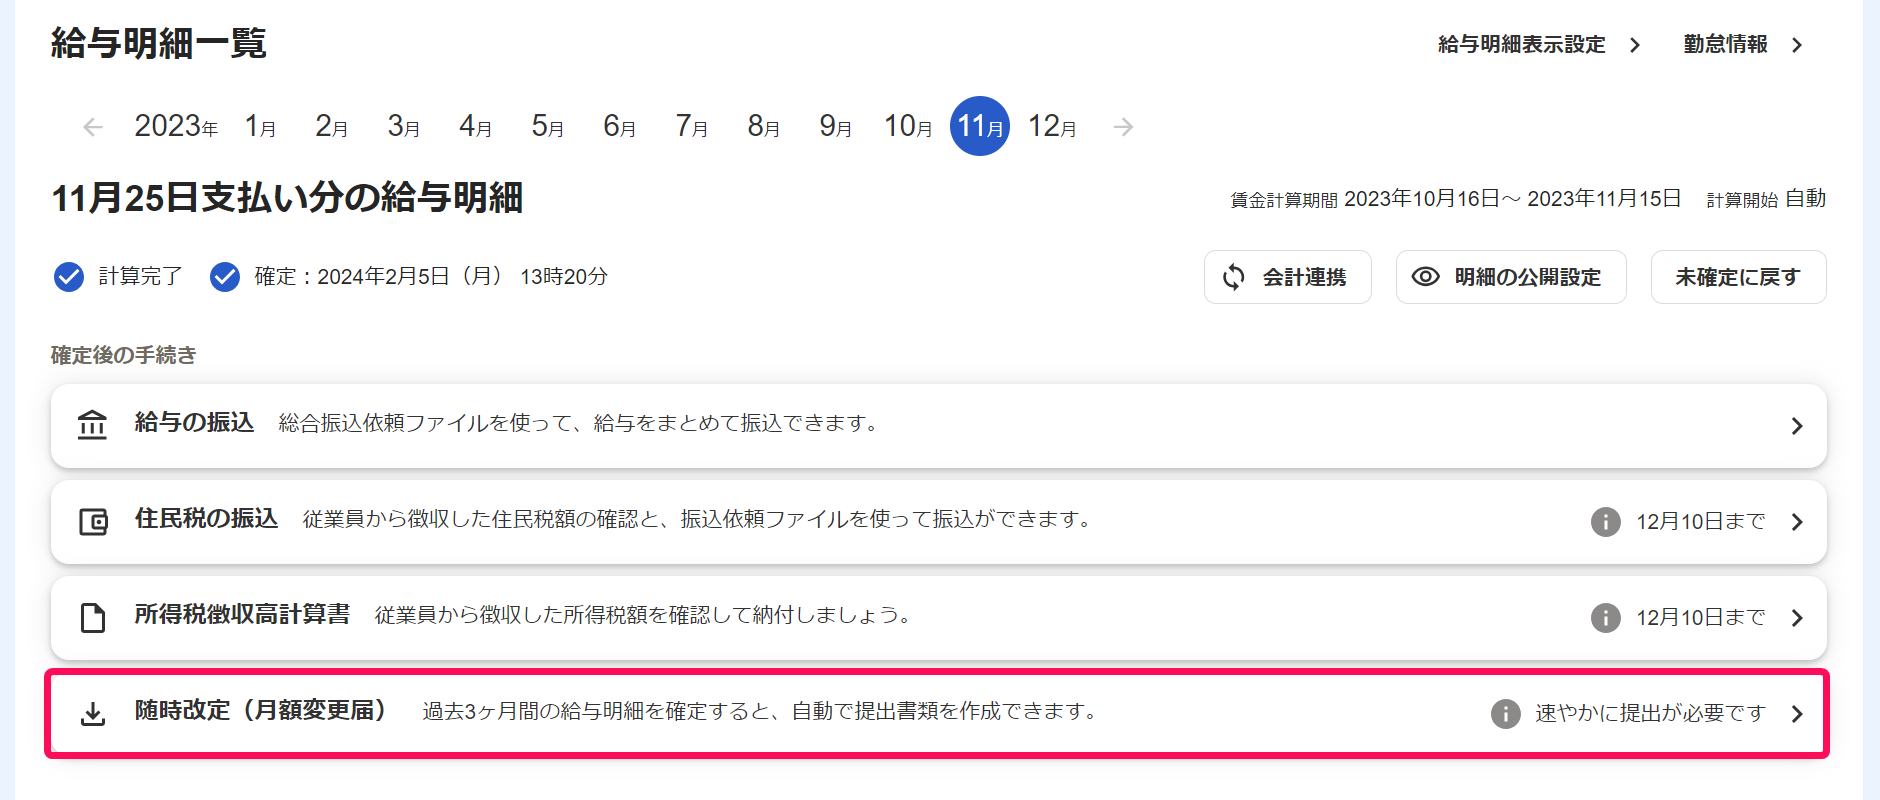The image size is (1880, 800).
Task: Open the 所得税徴収高計算書 procedure title
Action: coord(242,615)
